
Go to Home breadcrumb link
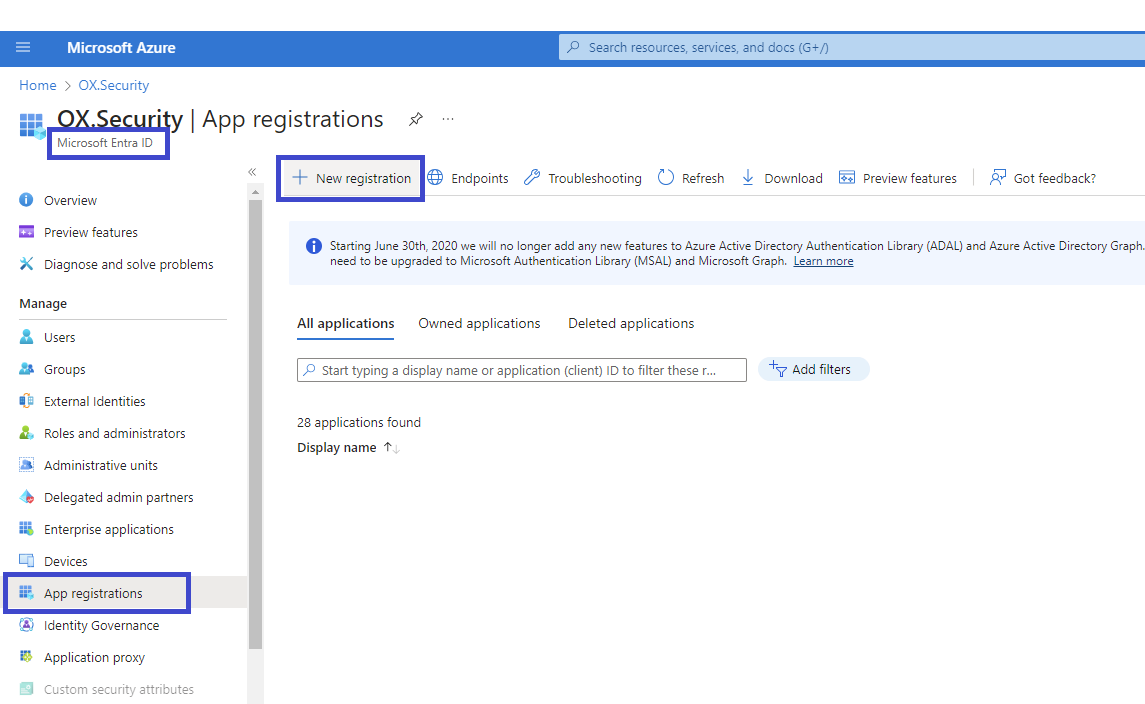pyautogui.click(x=38, y=85)
